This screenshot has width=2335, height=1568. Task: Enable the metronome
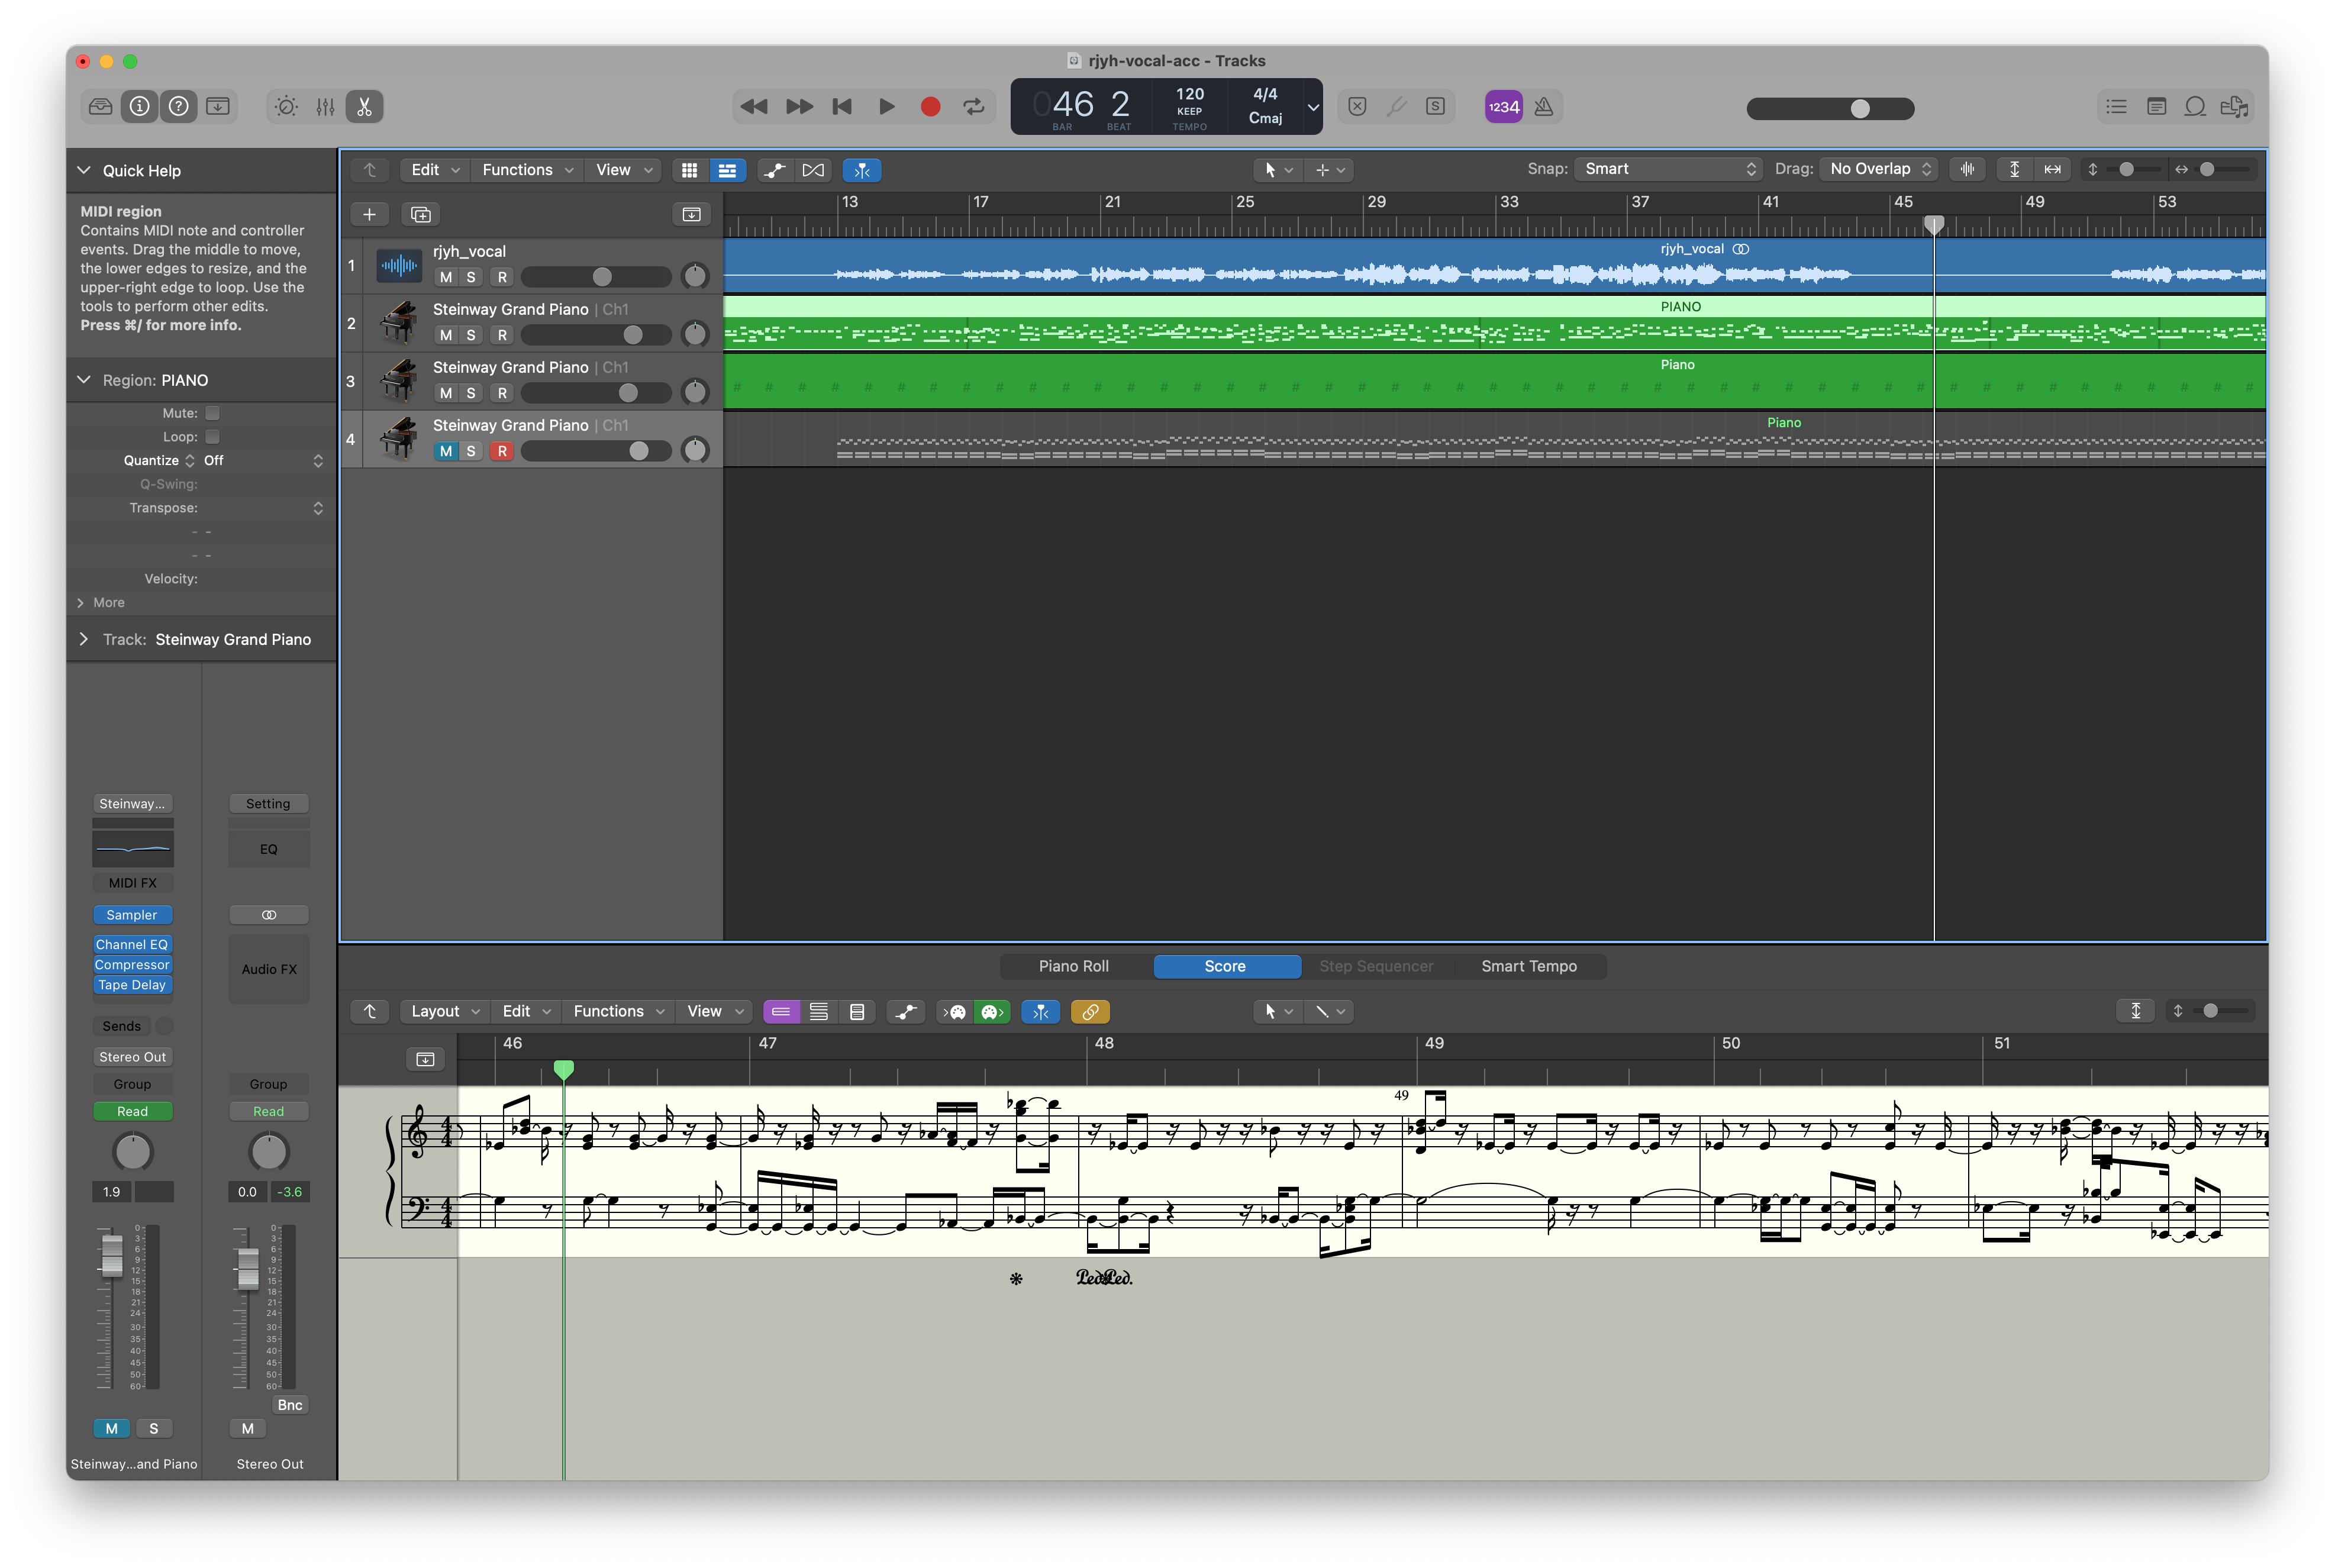(x=1543, y=106)
